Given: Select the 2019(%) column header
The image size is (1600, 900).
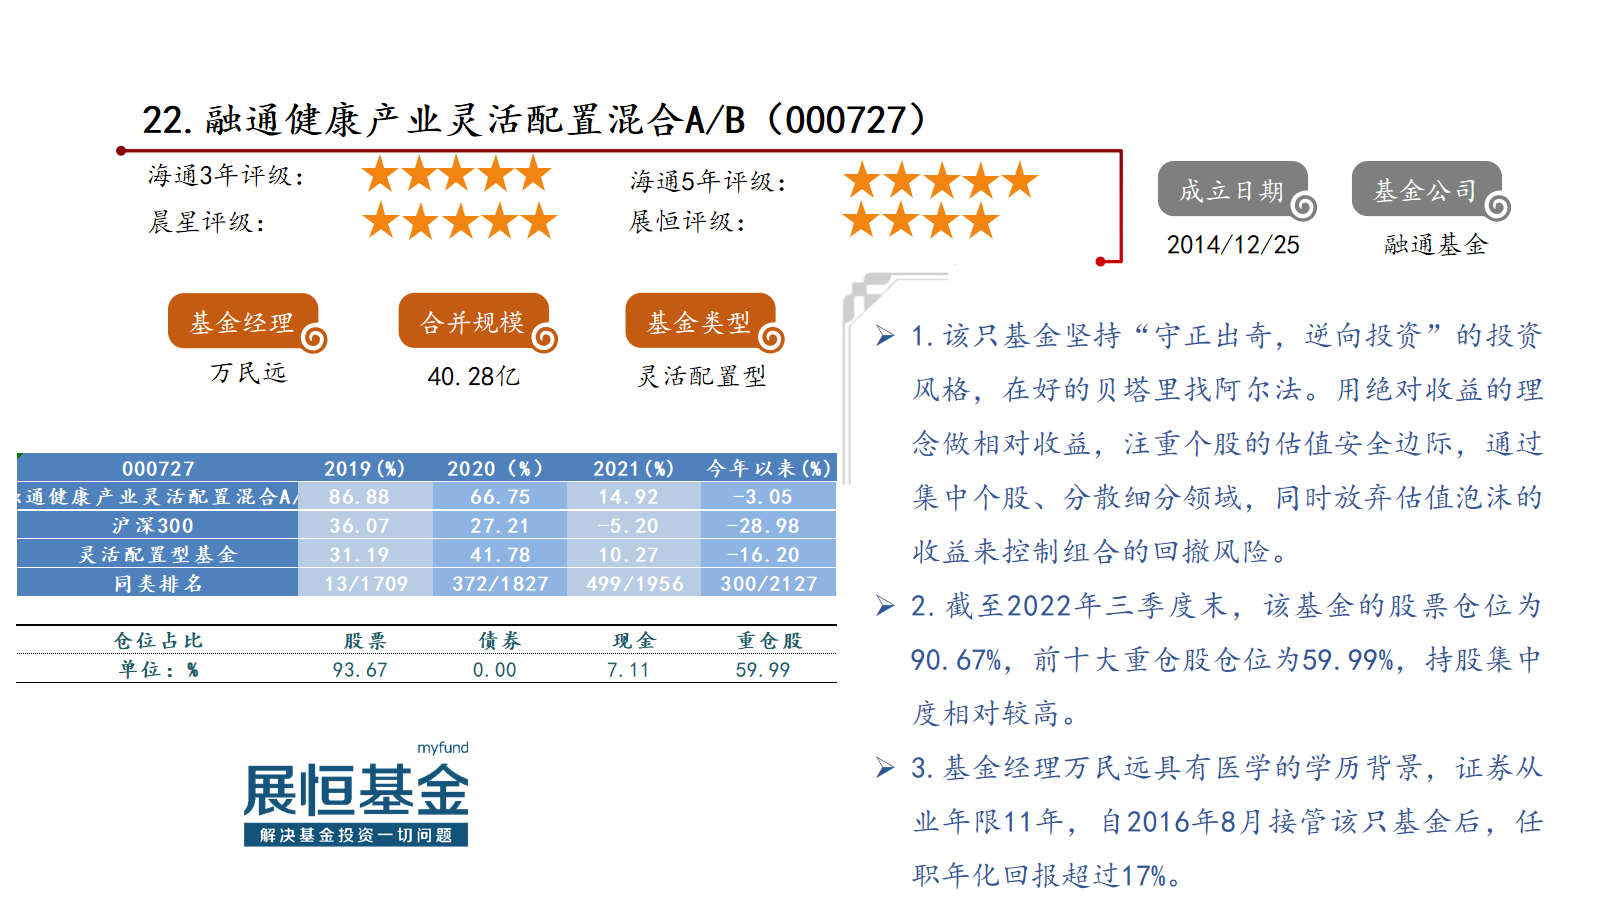Looking at the screenshot, I should 365,468.
